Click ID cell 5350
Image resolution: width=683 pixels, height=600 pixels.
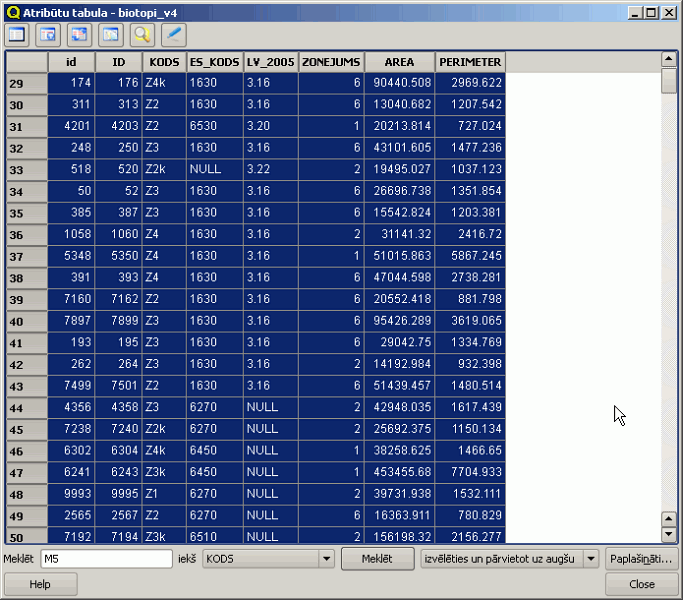118,256
